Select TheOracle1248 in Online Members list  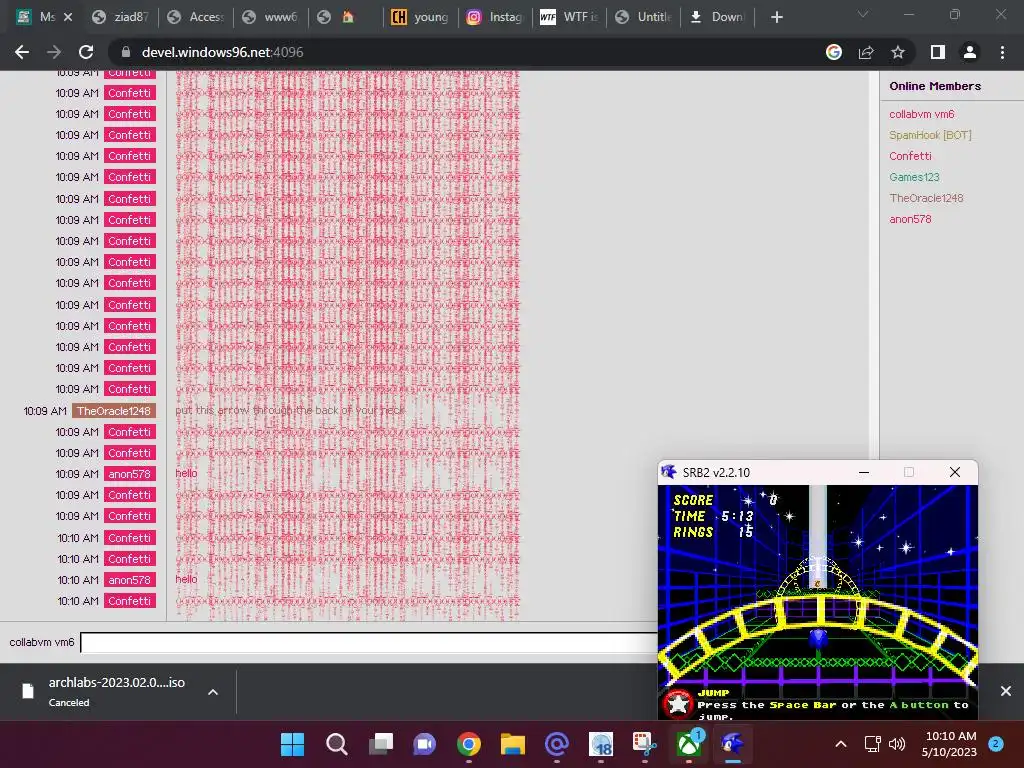(926, 198)
